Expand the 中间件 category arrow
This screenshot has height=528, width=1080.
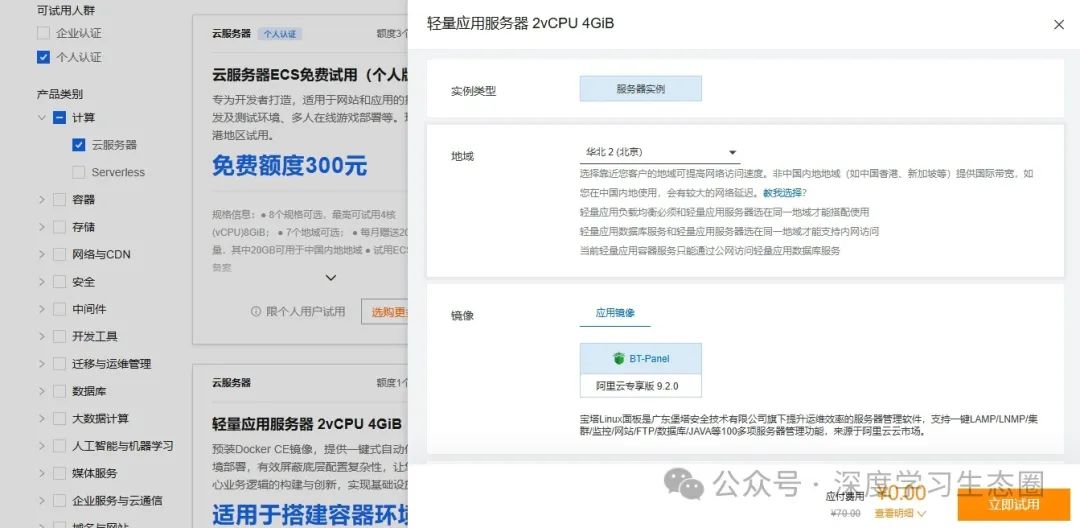click(41, 309)
